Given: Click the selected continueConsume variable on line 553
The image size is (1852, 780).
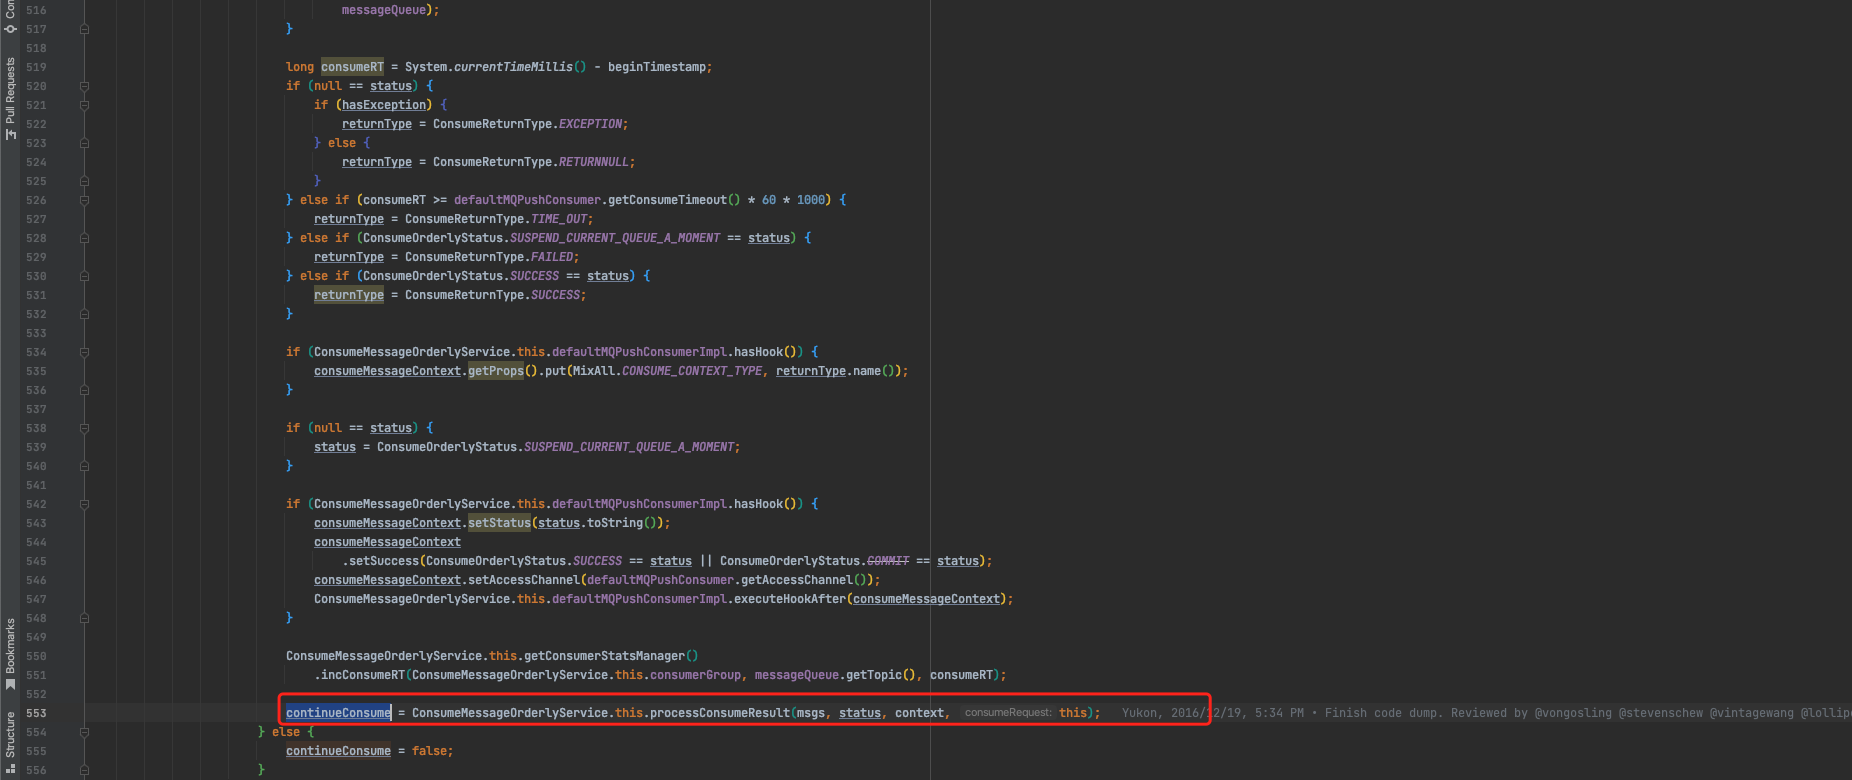Looking at the screenshot, I should 338,713.
